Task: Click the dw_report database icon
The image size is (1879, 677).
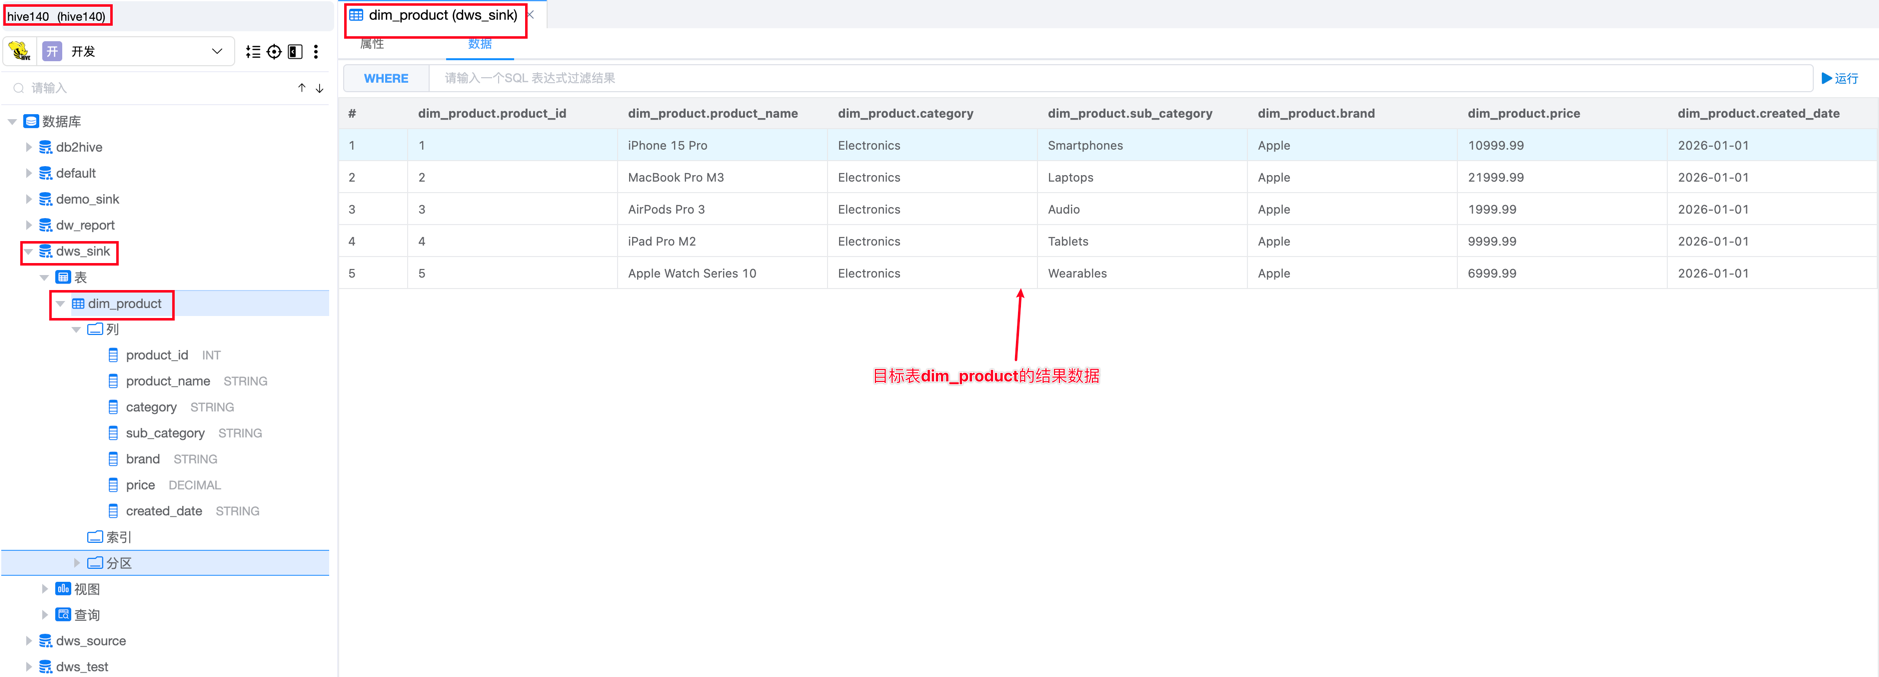Action: coord(46,225)
